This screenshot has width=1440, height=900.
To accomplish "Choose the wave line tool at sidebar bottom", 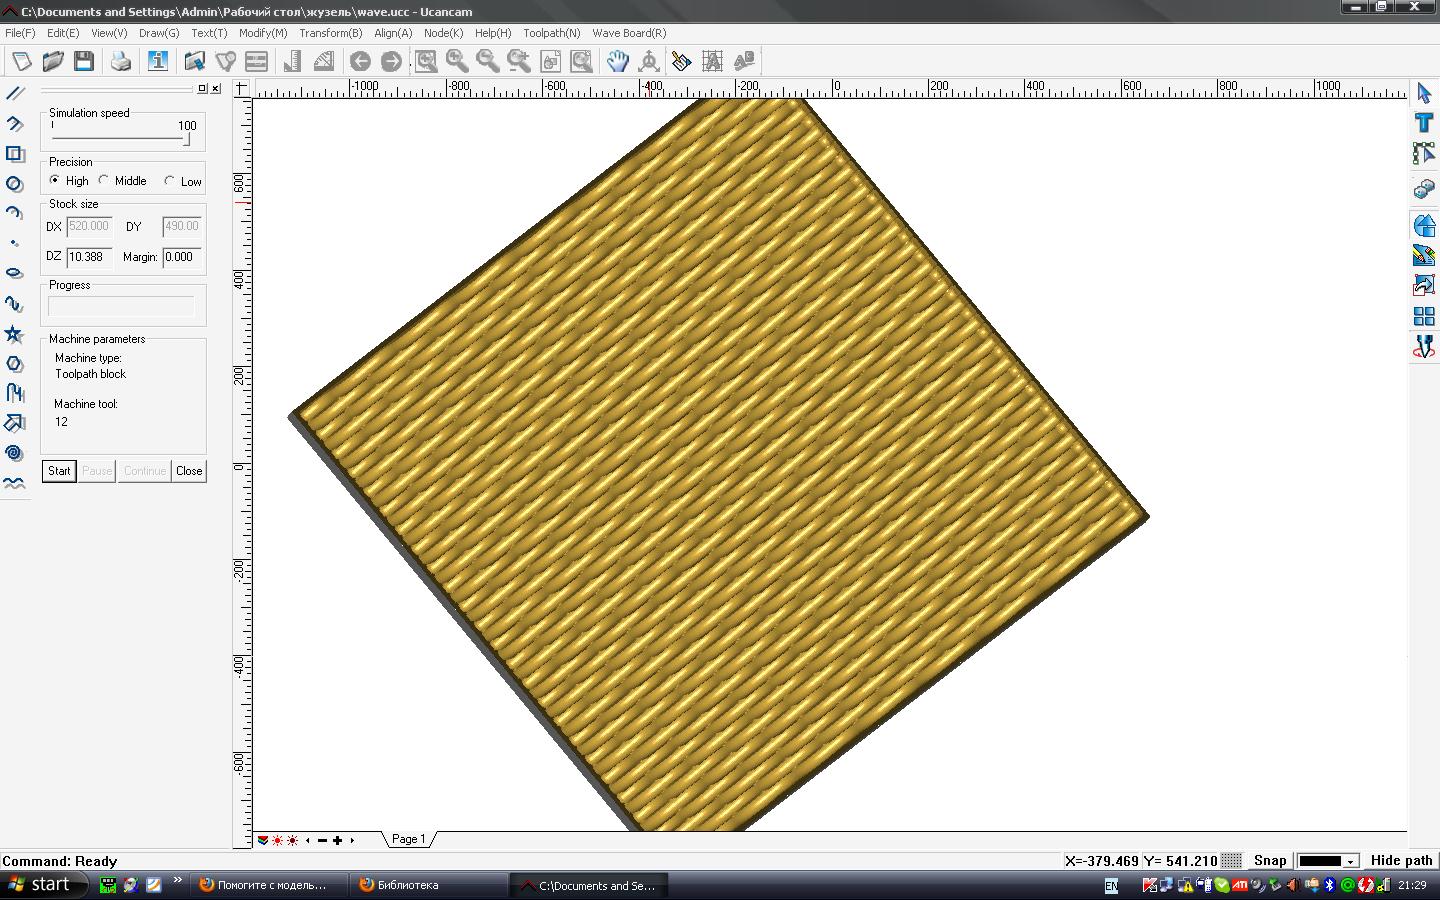I will coord(15,483).
